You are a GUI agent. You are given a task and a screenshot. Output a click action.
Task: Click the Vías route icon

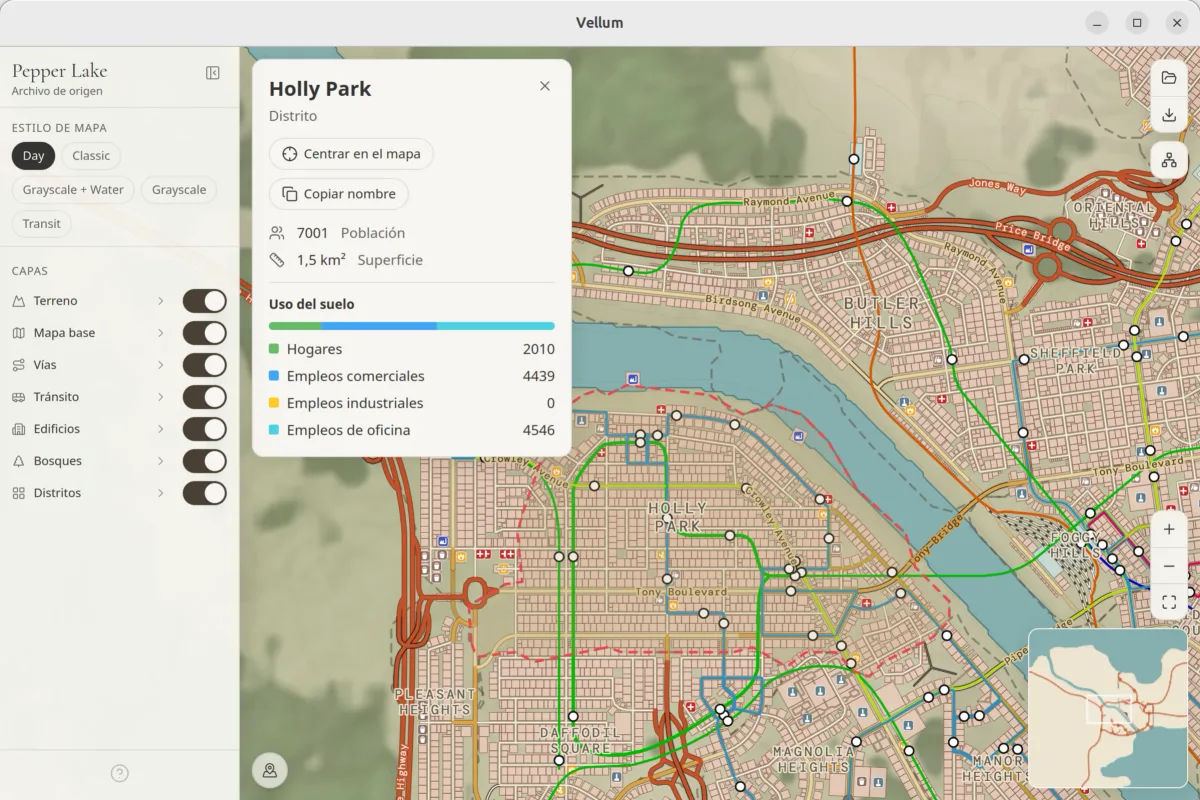click(x=19, y=365)
